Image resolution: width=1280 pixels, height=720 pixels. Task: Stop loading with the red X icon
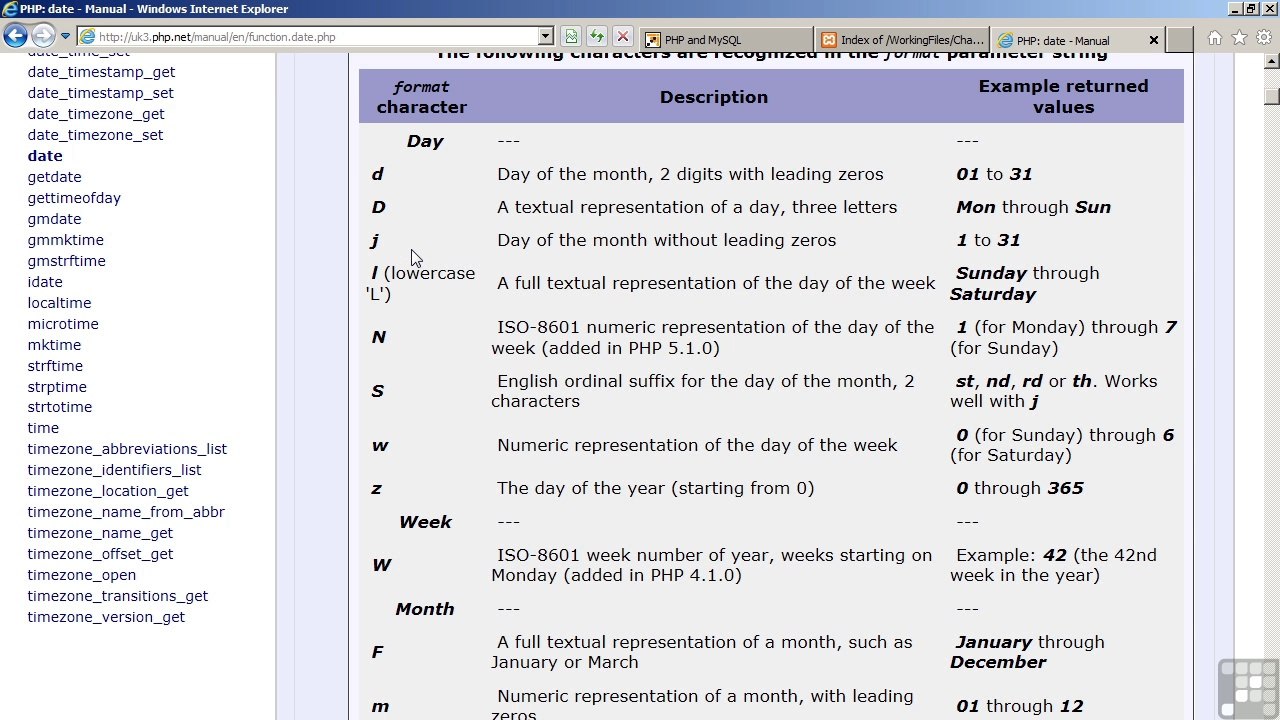click(623, 37)
